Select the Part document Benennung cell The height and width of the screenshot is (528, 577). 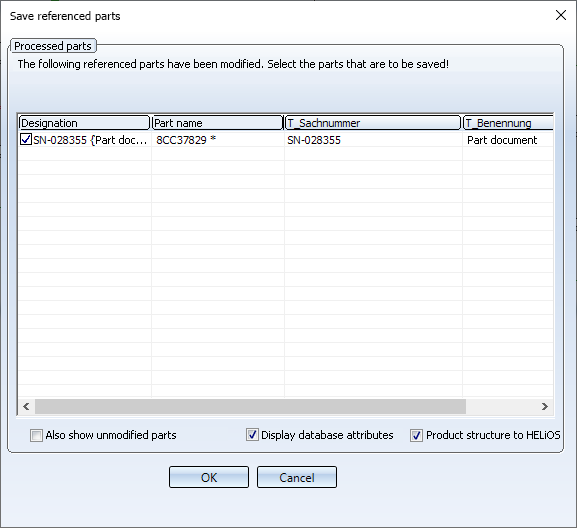pos(502,140)
